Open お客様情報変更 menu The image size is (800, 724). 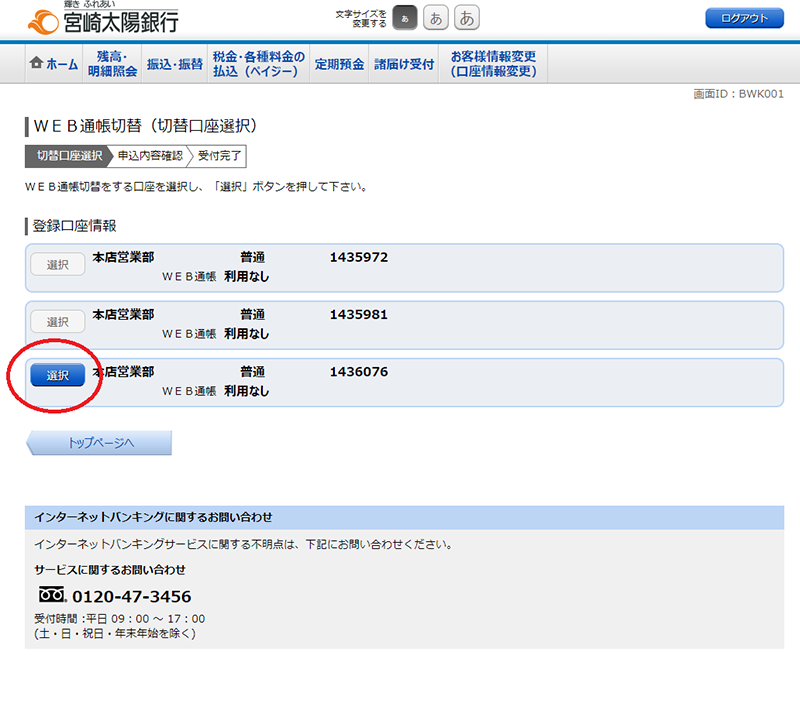[x=493, y=64]
